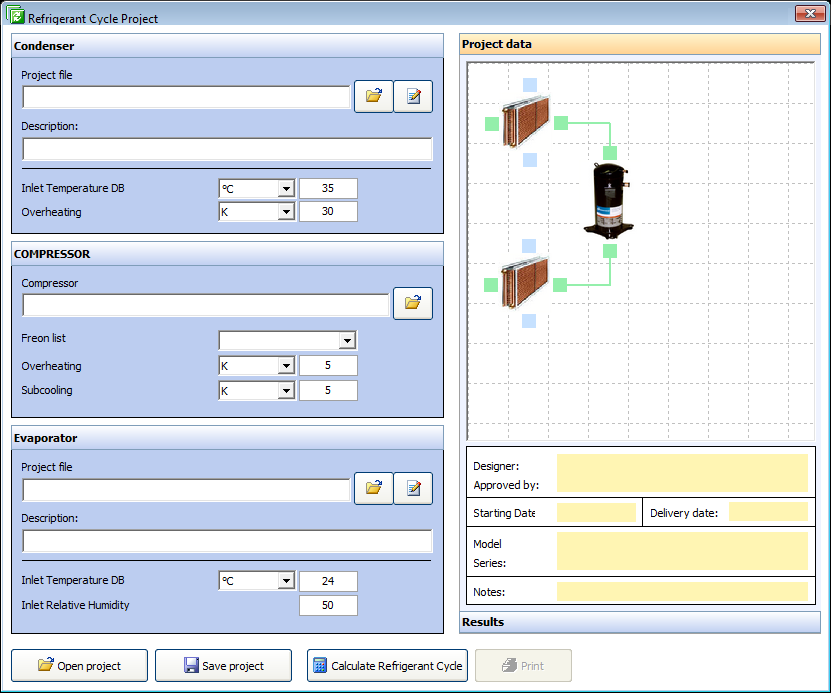
Task: Edit condenser inlet temperature value 35
Action: (x=328, y=189)
